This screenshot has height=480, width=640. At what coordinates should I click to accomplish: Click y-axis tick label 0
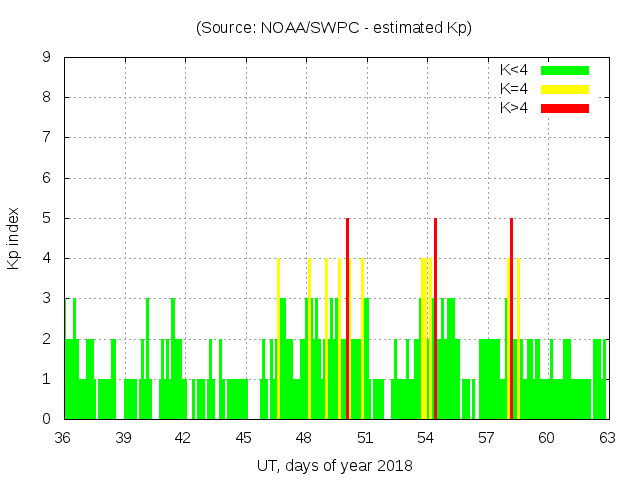[47, 419]
